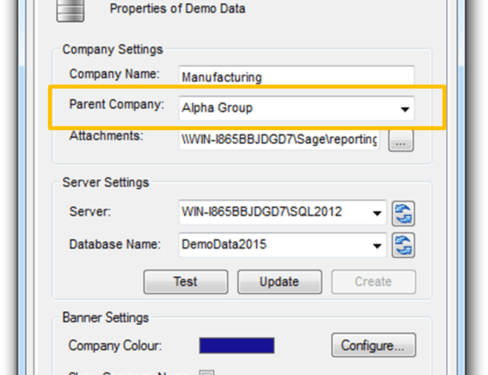Expand the Database Name dropdown arrow
Screen dimensions: 488x375
[x=377, y=246]
